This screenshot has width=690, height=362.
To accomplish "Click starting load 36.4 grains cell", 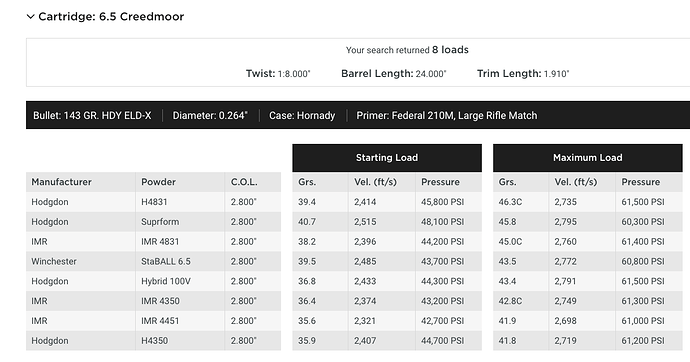I will (x=320, y=301).
